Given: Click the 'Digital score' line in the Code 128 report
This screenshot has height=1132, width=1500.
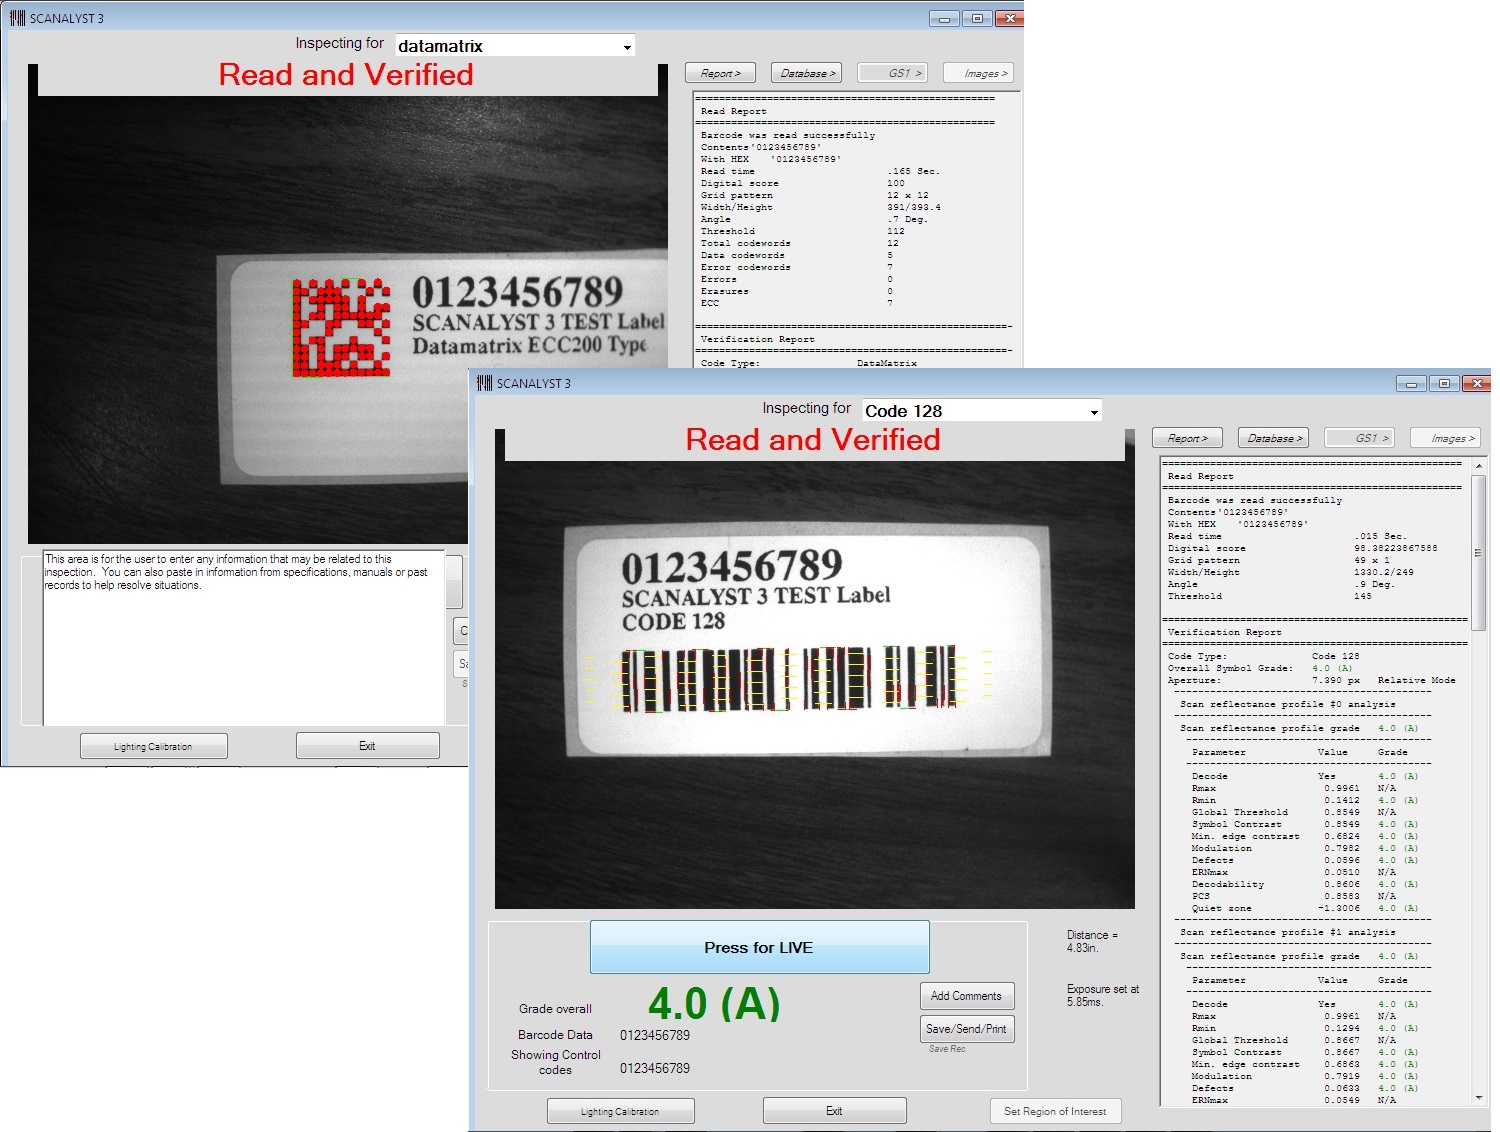Looking at the screenshot, I should click(1302, 548).
